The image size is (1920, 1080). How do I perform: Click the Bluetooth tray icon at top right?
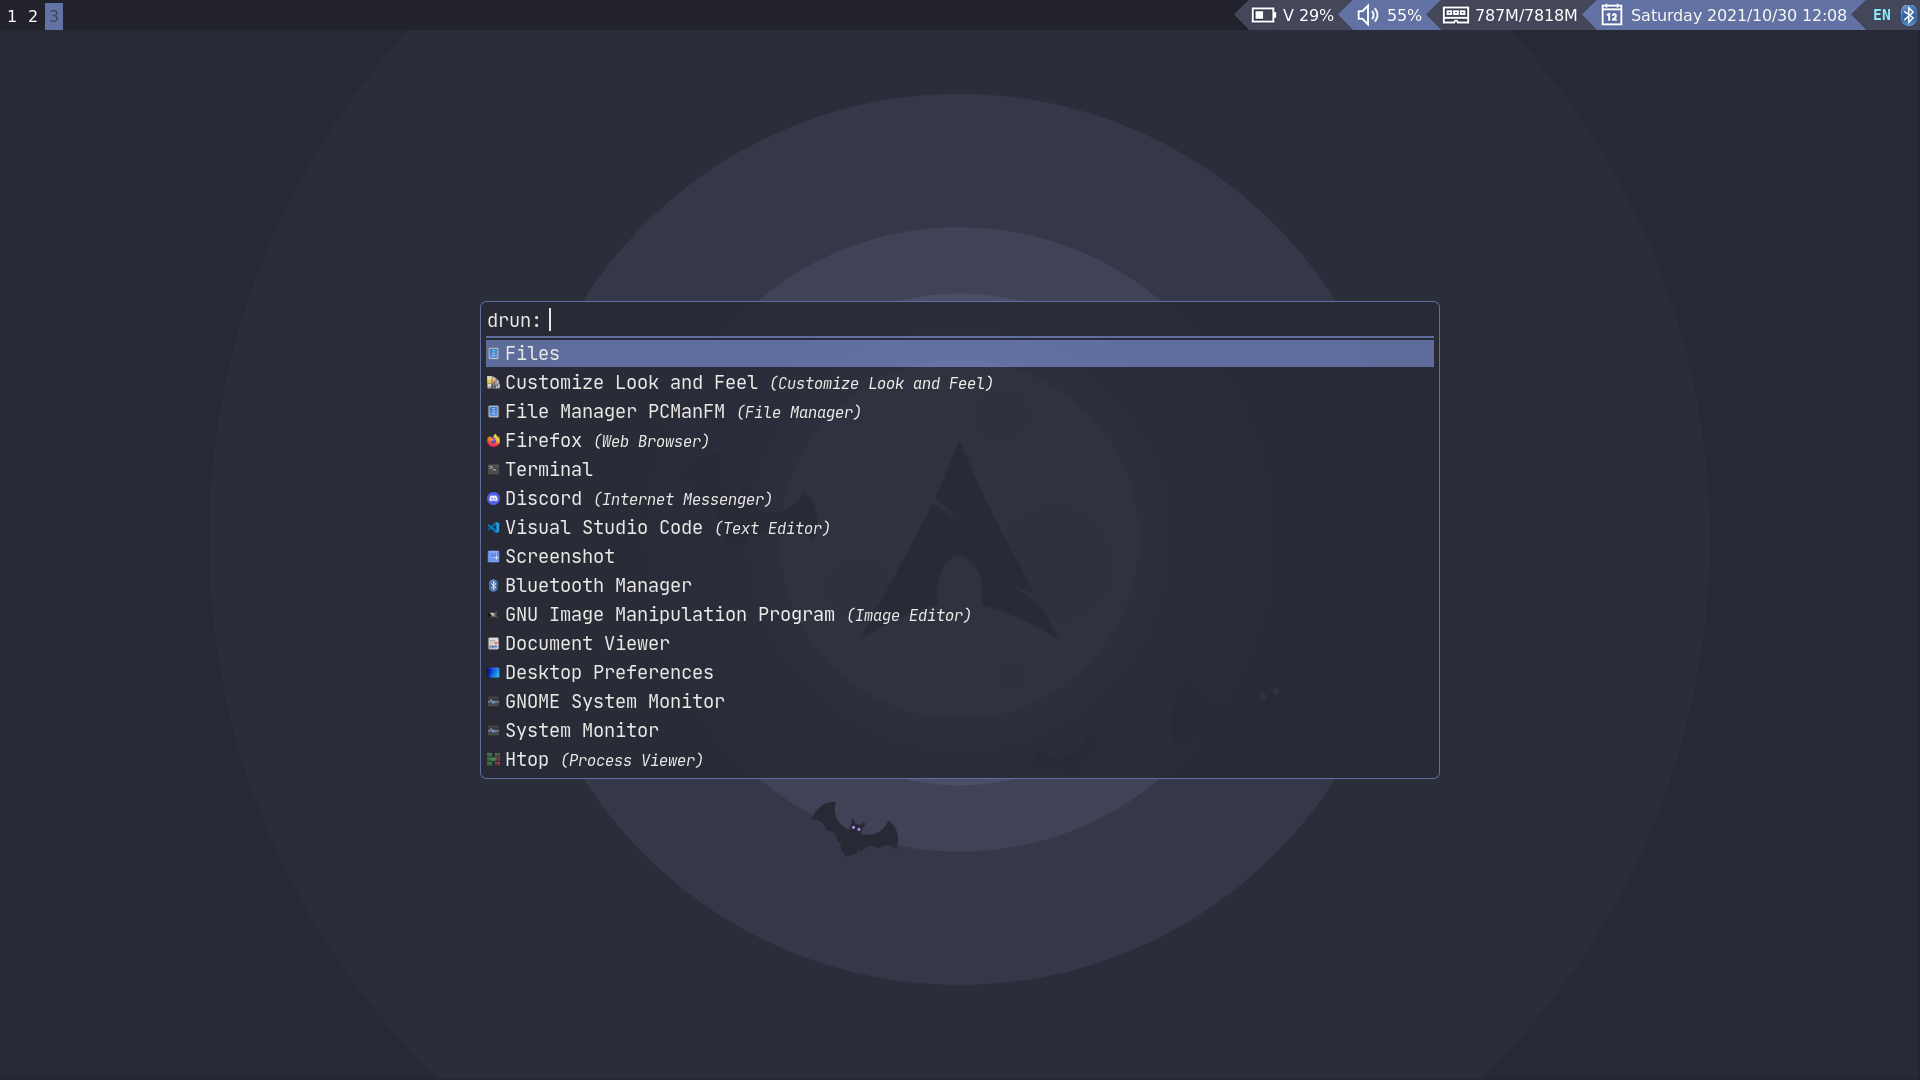click(1907, 15)
